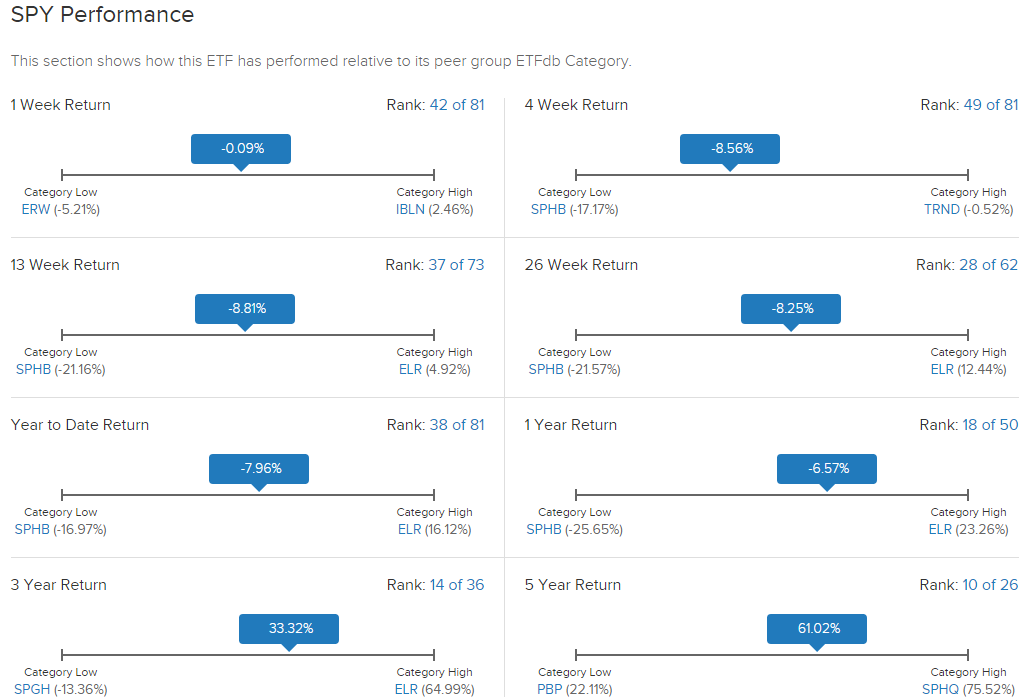Open the 1 Year rank 18 of 50 link

point(990,425)
